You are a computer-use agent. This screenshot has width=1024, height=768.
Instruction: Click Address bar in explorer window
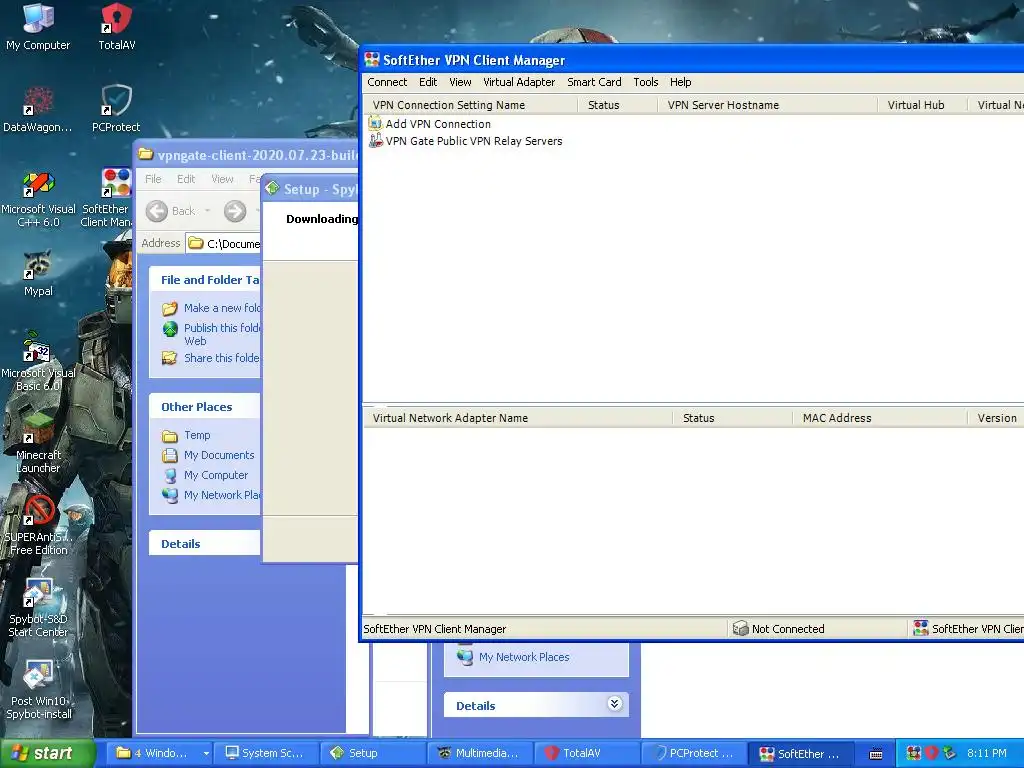[223, 244]
